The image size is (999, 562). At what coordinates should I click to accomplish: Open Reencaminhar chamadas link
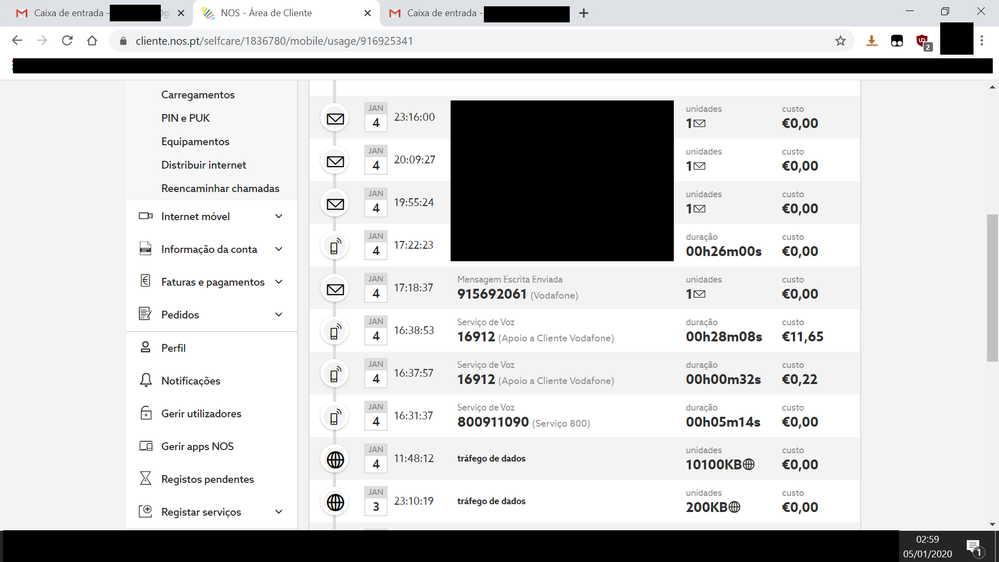pyautogui.click(x=220, y=188)
